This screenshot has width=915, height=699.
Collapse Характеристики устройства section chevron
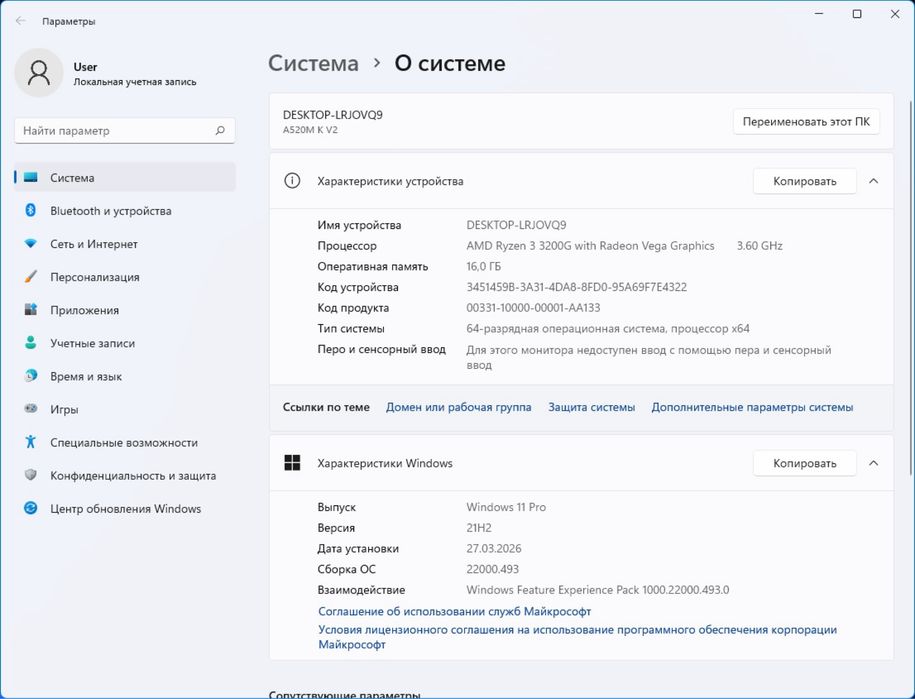(x=874, y=181)
